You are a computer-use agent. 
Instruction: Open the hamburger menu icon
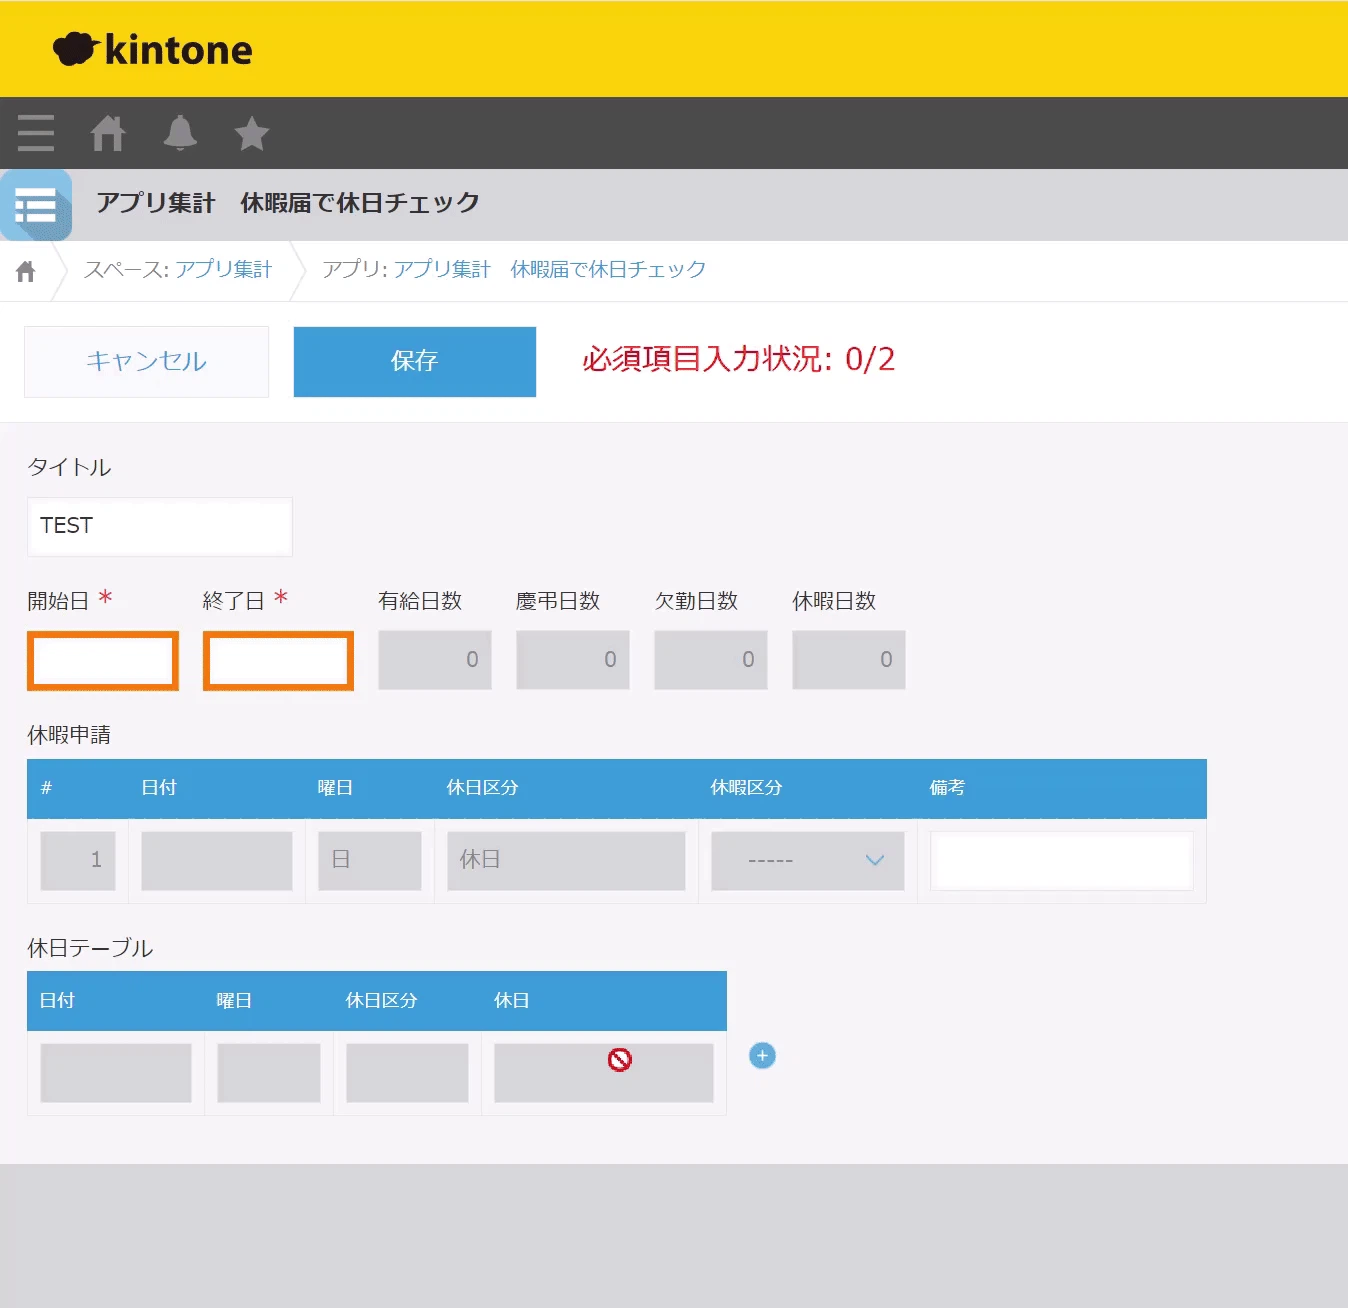(36, 133)
